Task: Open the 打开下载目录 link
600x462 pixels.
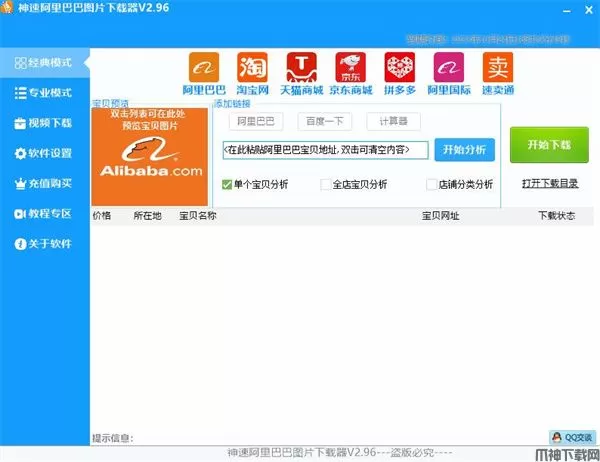Action: pos(549,184)
